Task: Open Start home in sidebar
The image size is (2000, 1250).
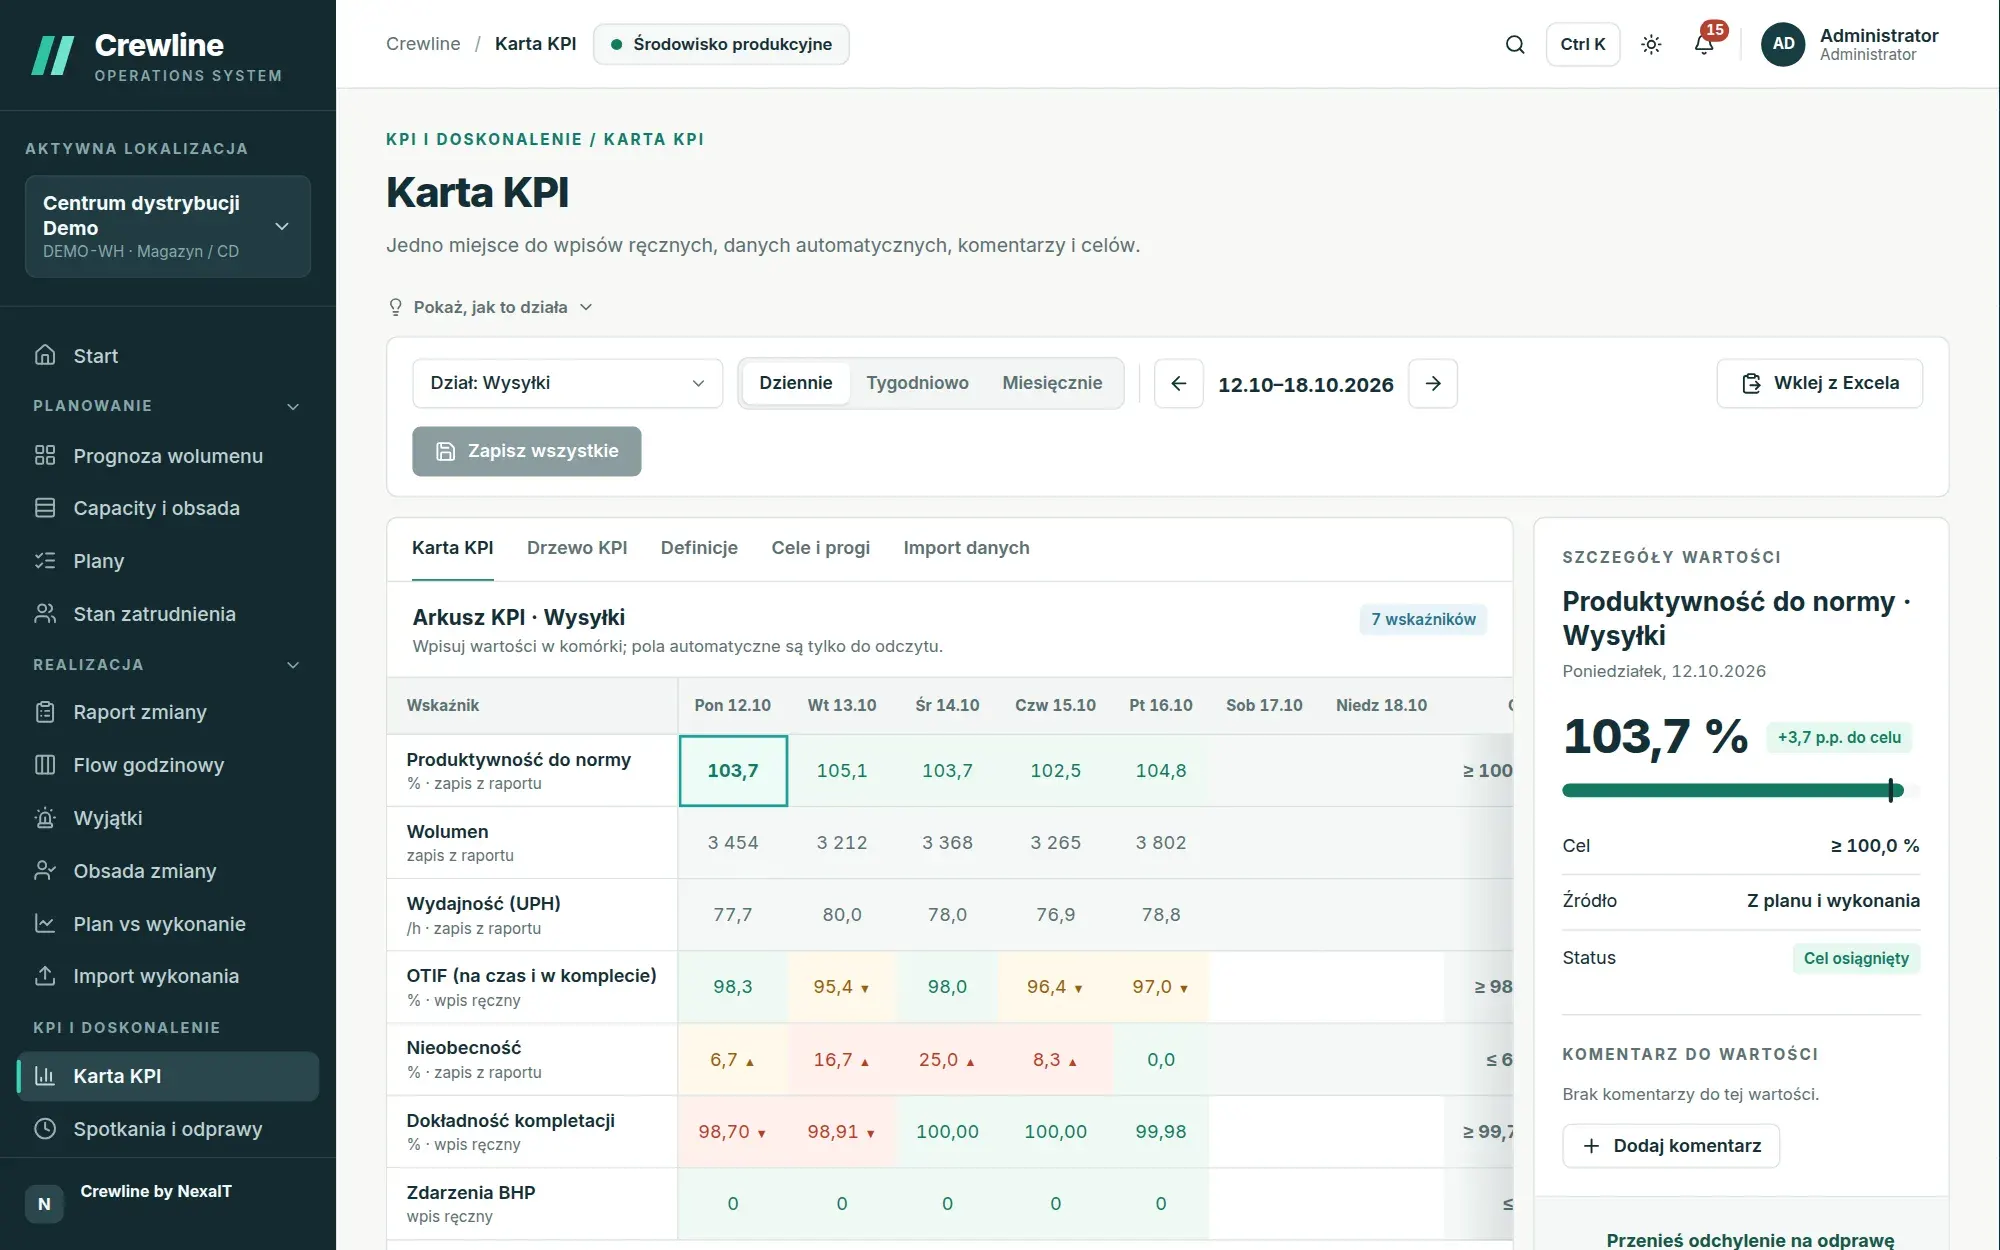Action: click(x=168, y=356)
